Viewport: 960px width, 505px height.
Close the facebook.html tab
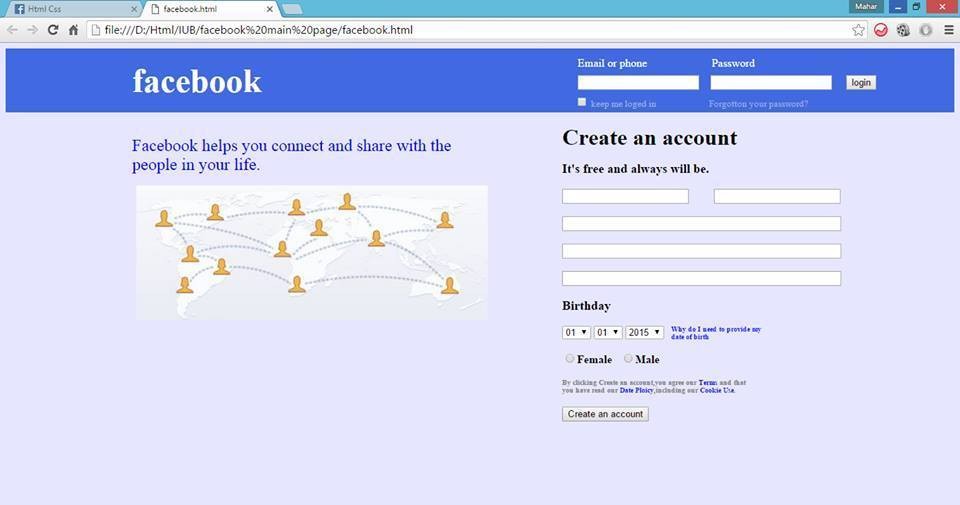pyautogui.click(x=269, y=9)
